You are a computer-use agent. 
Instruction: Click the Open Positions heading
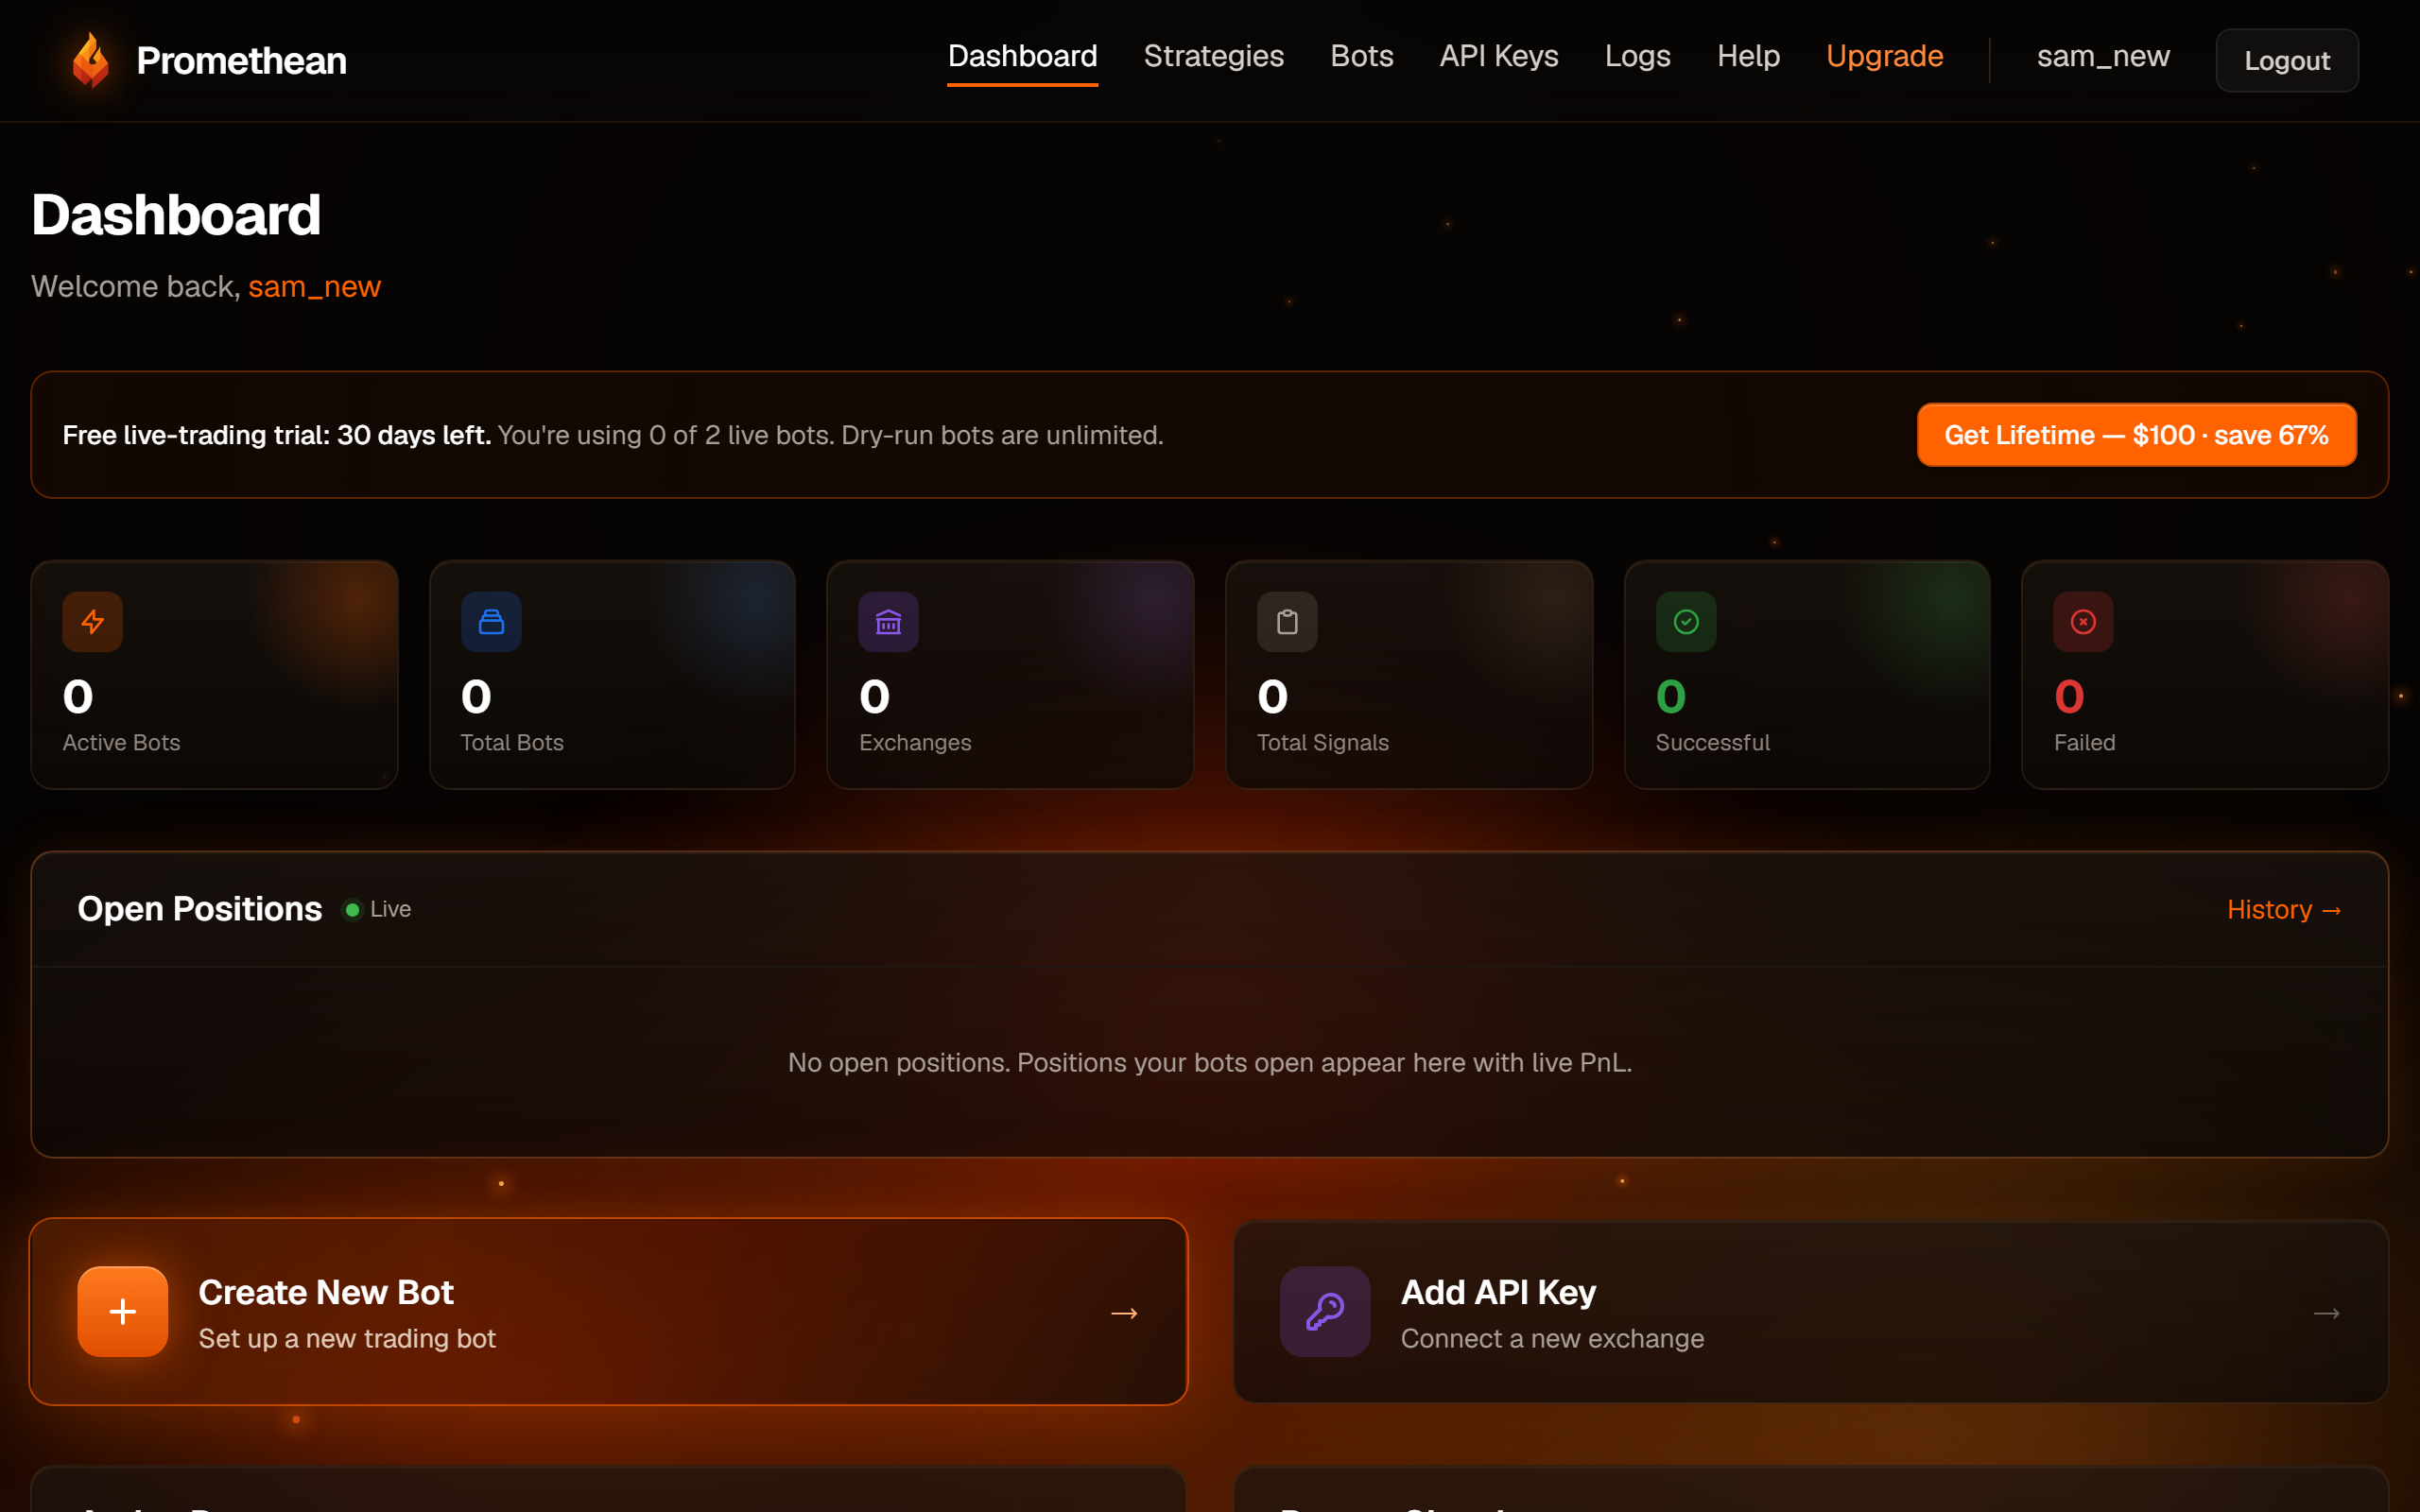[x=199, y=909]
